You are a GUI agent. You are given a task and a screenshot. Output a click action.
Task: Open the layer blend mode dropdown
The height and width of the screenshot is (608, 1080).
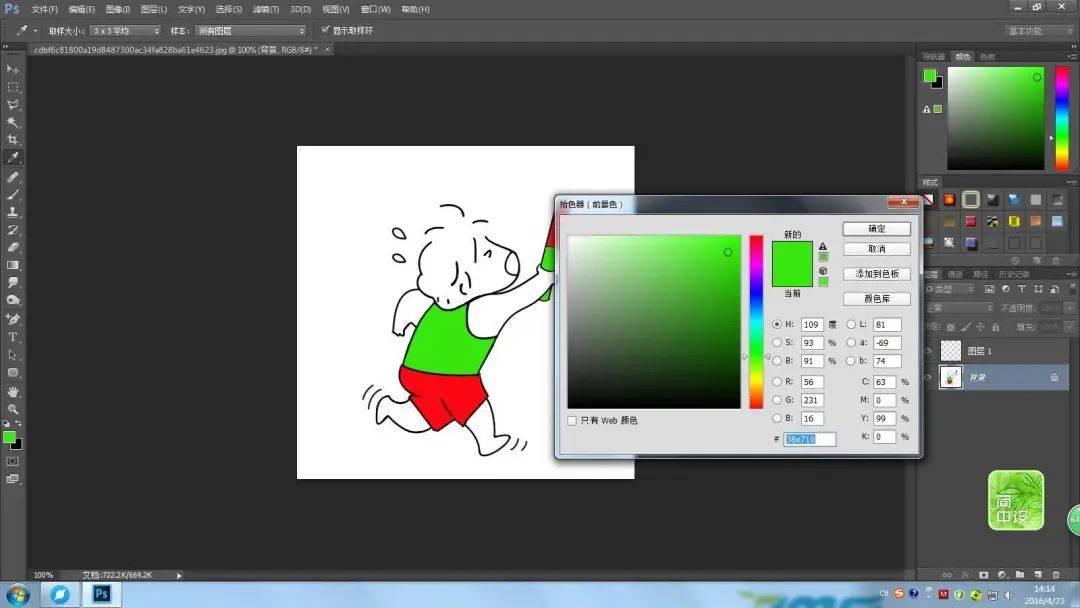[959, 308]
